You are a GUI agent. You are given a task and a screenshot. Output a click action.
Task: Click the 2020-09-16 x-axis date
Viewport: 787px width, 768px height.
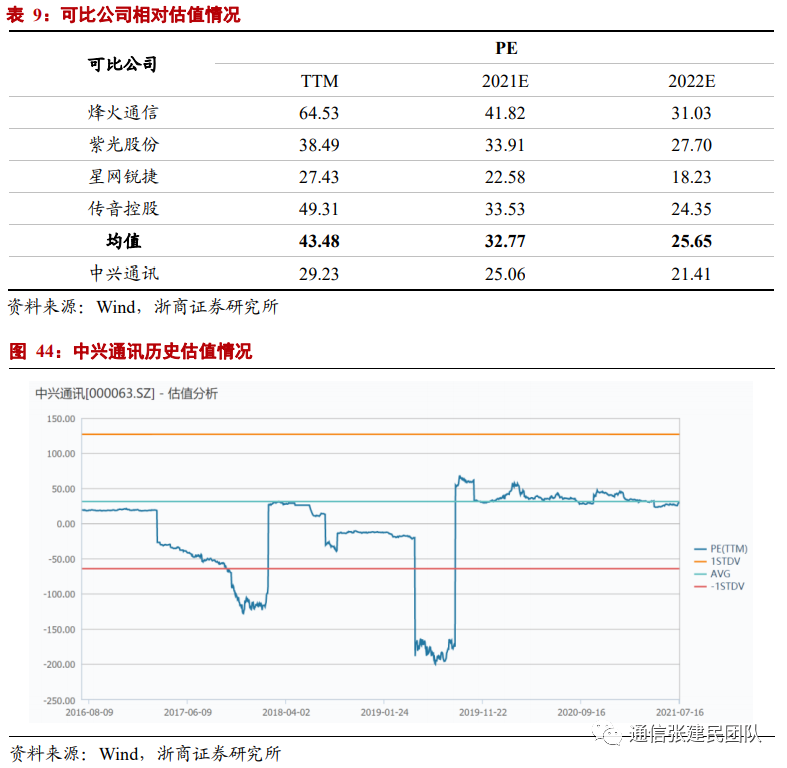[x=581, y=712]
